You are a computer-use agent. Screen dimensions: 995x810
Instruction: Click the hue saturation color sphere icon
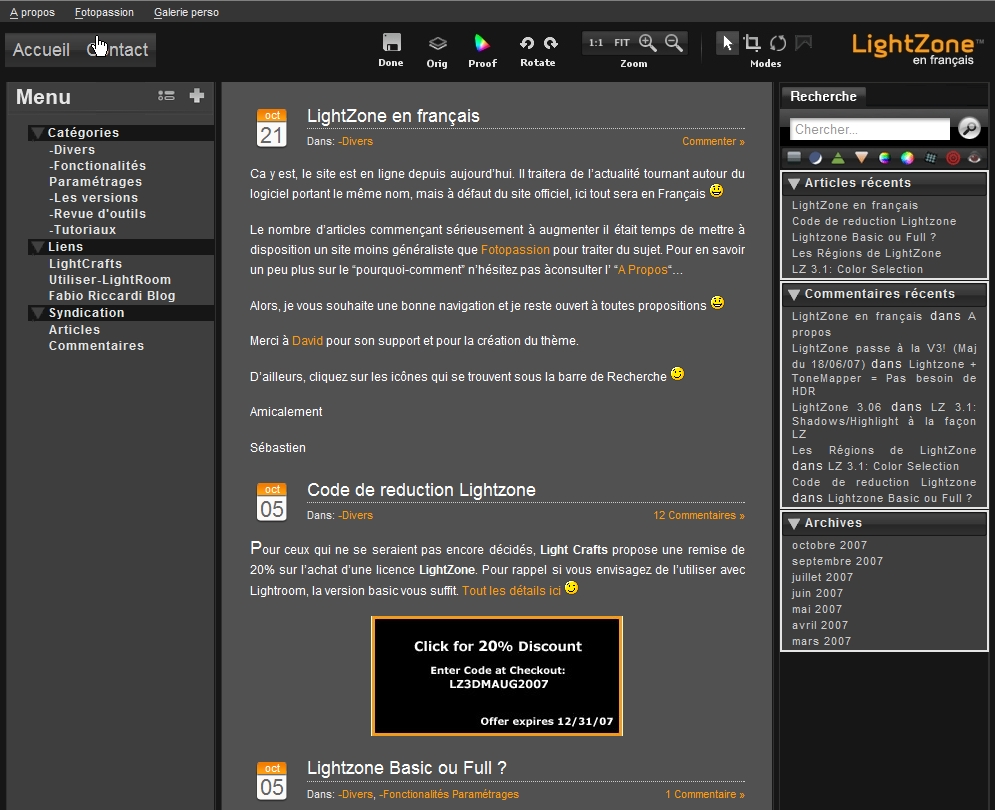[884, 158]
